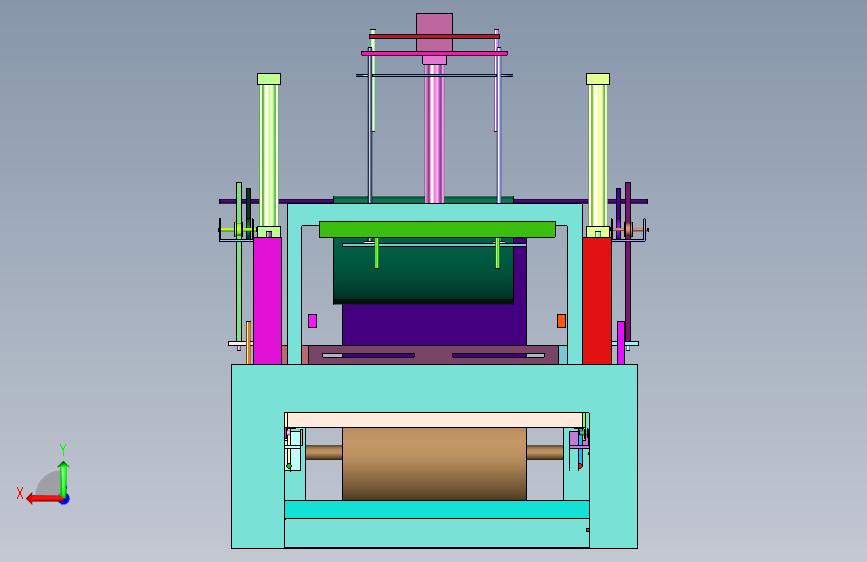Select the pink central vertical rod
This screenshot has height=562, width=867.
point(434,133)
